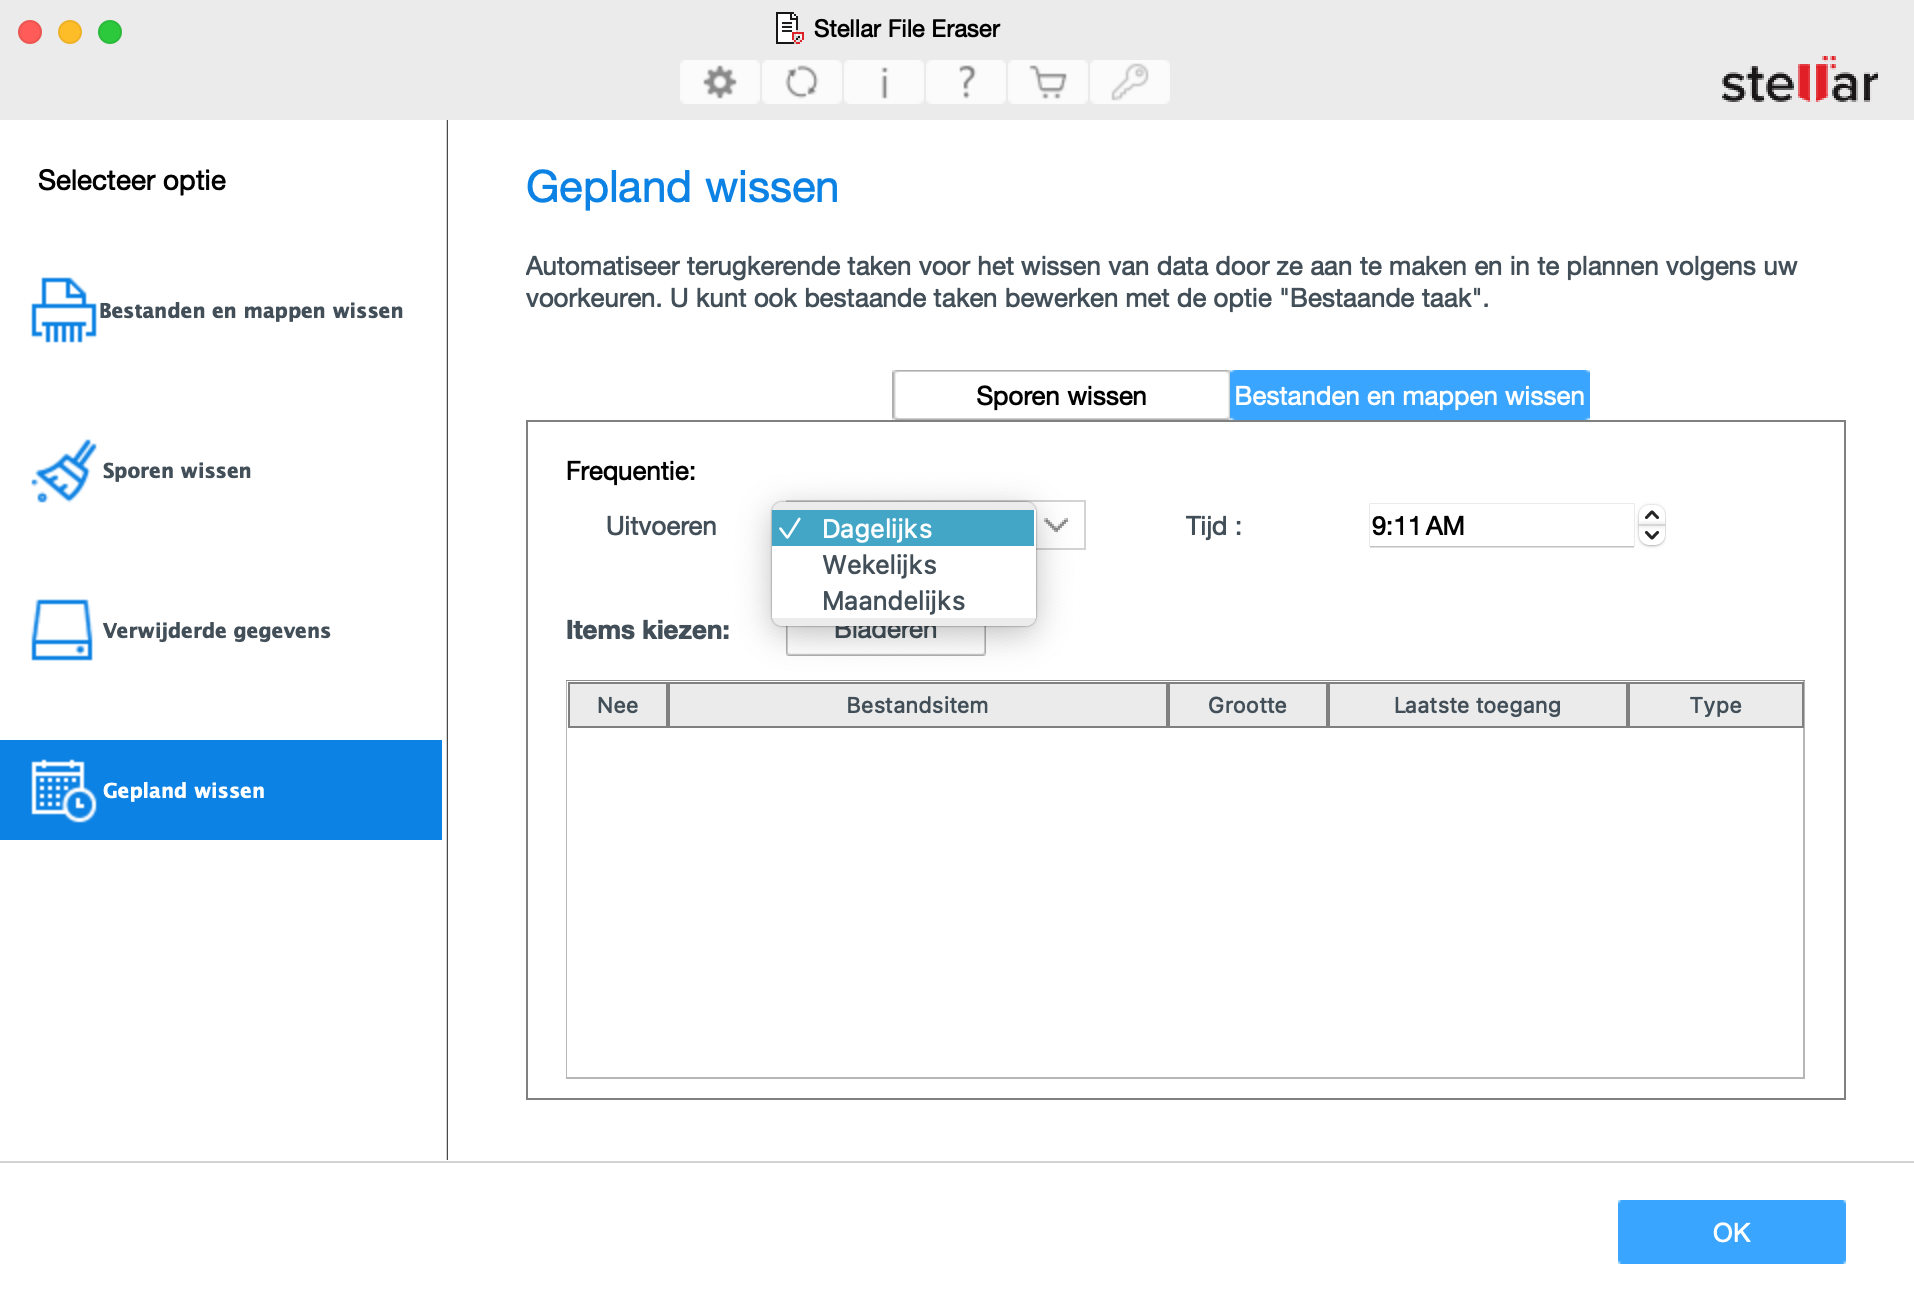Open help with the question mark icon
This screenshot has height=1300, width=1914.
coord(965,82)
